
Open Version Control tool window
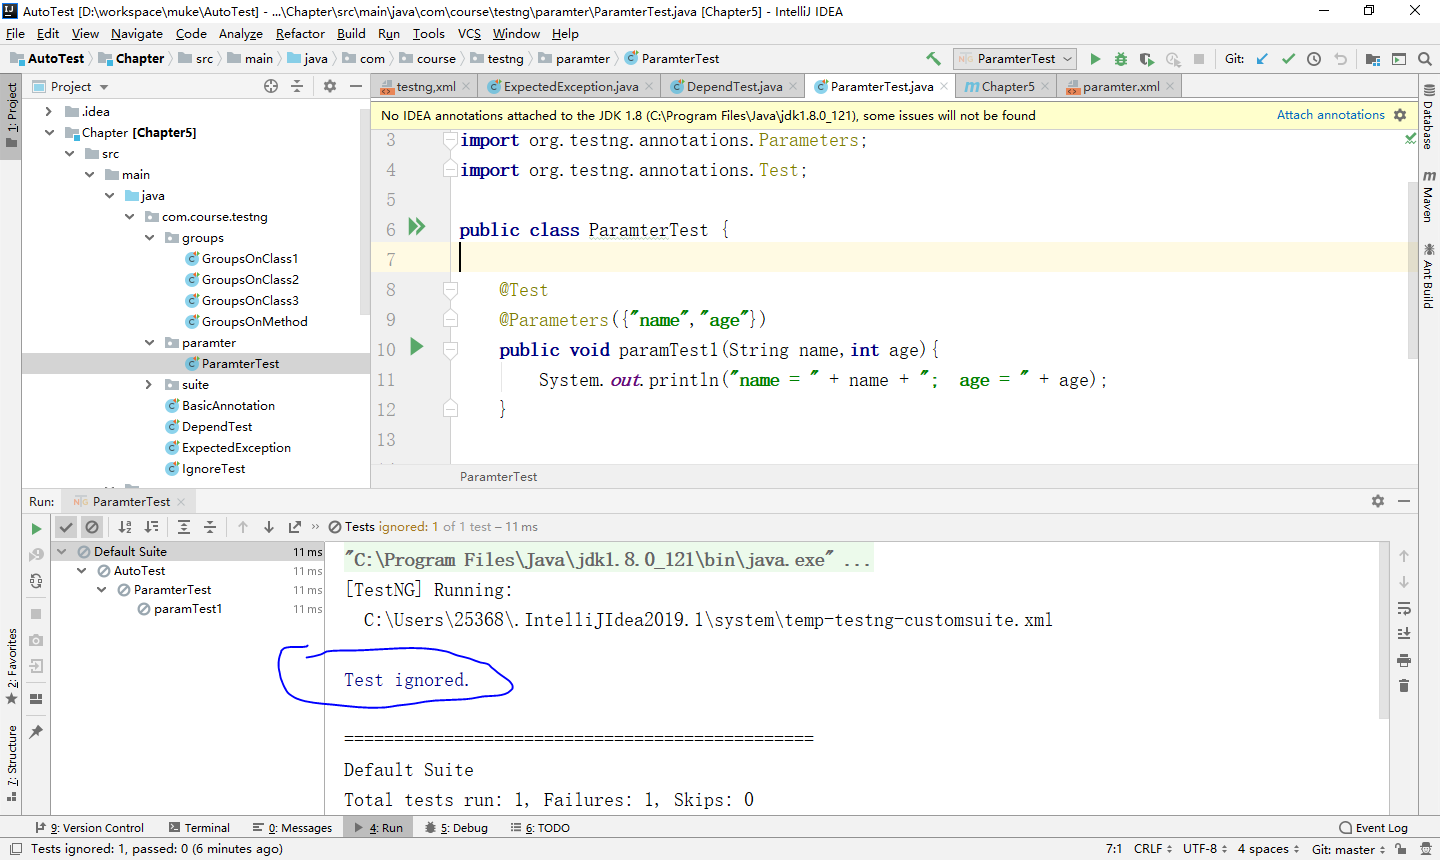91,828
